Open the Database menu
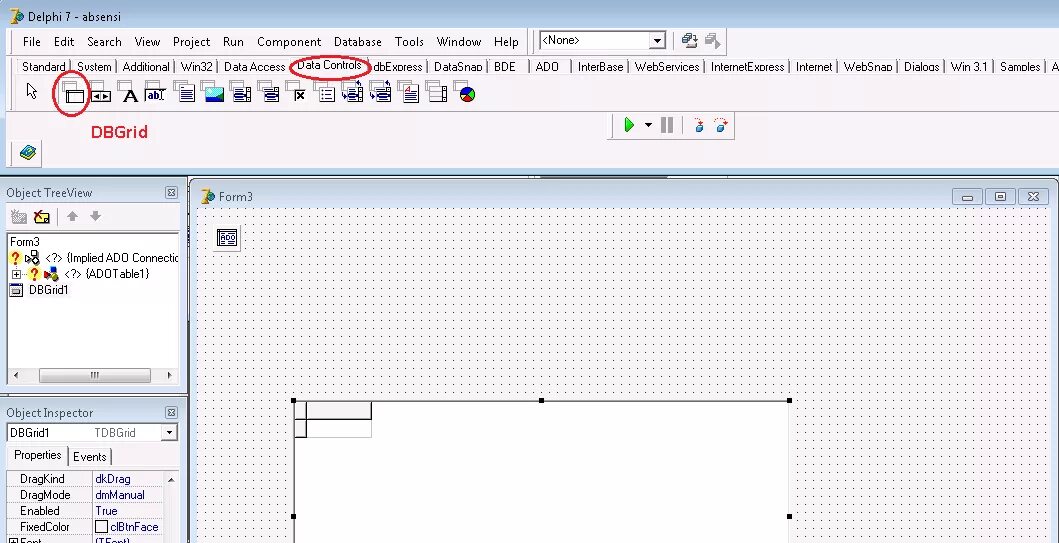Screen dimensions: 1059x543 [x=358, y=42]
